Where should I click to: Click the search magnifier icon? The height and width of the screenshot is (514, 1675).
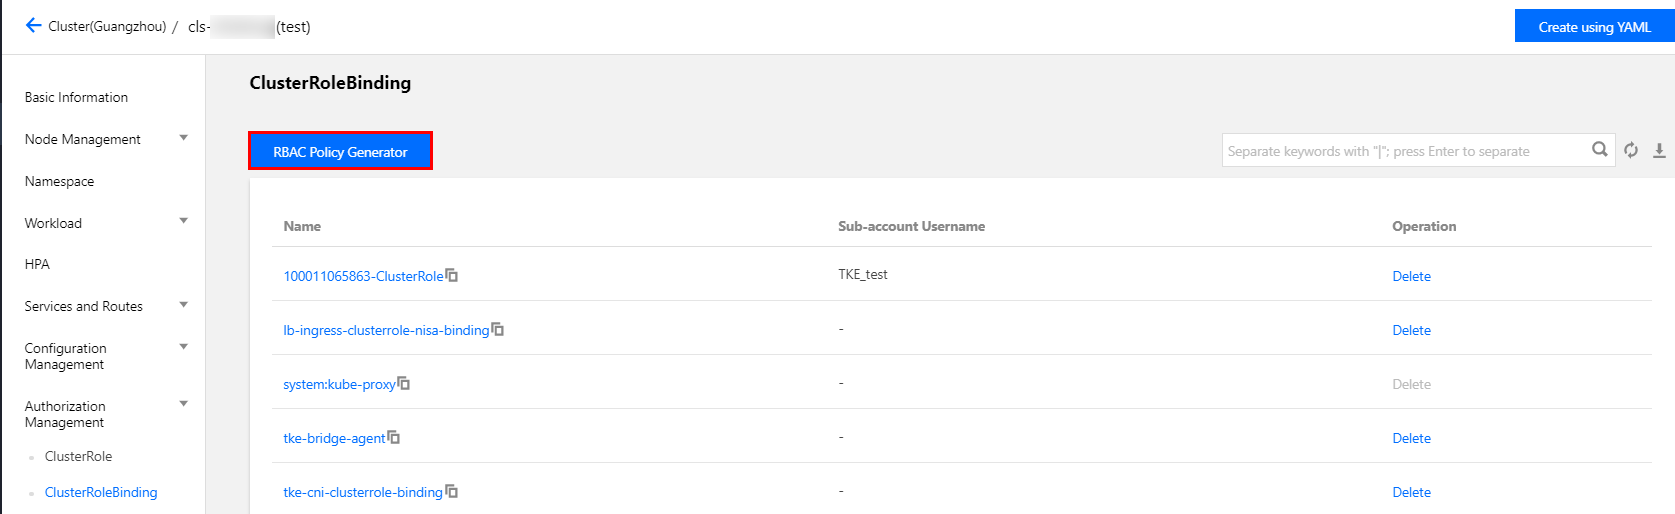[x=1599, y=150]
